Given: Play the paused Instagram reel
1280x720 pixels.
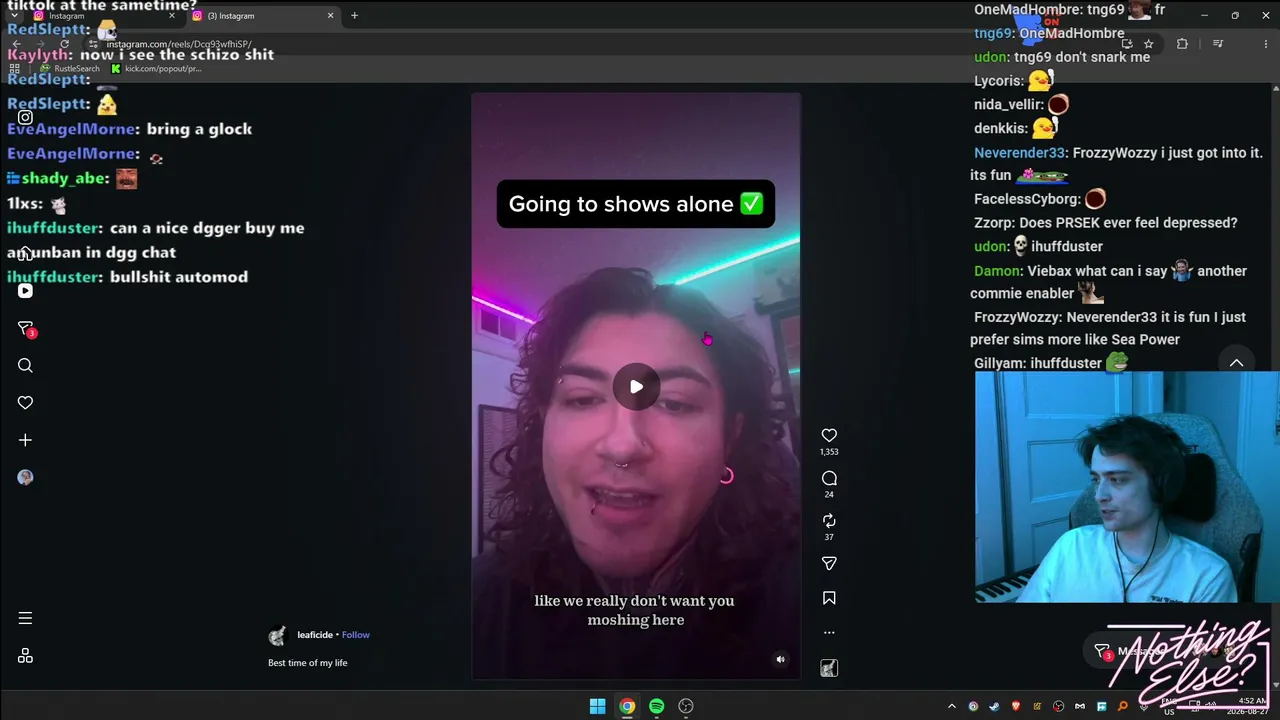Looking at the screenshot, I should click(636, 387).
